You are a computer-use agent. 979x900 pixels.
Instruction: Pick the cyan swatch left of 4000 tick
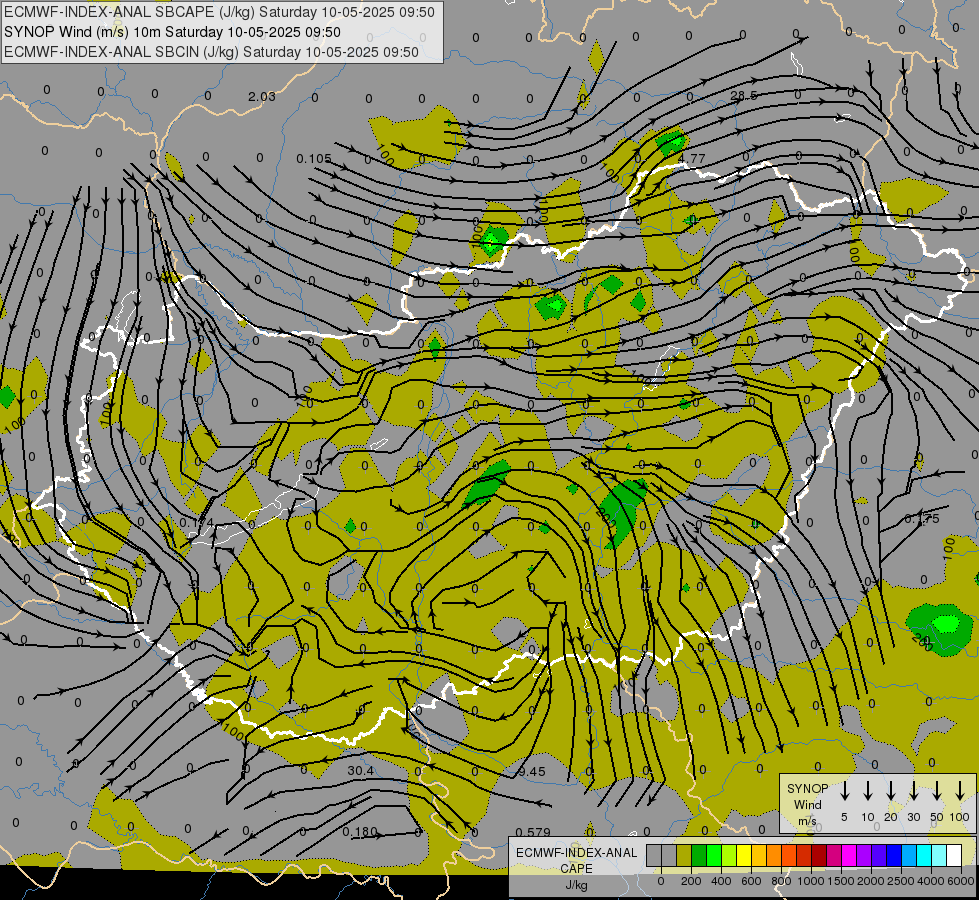924,856
